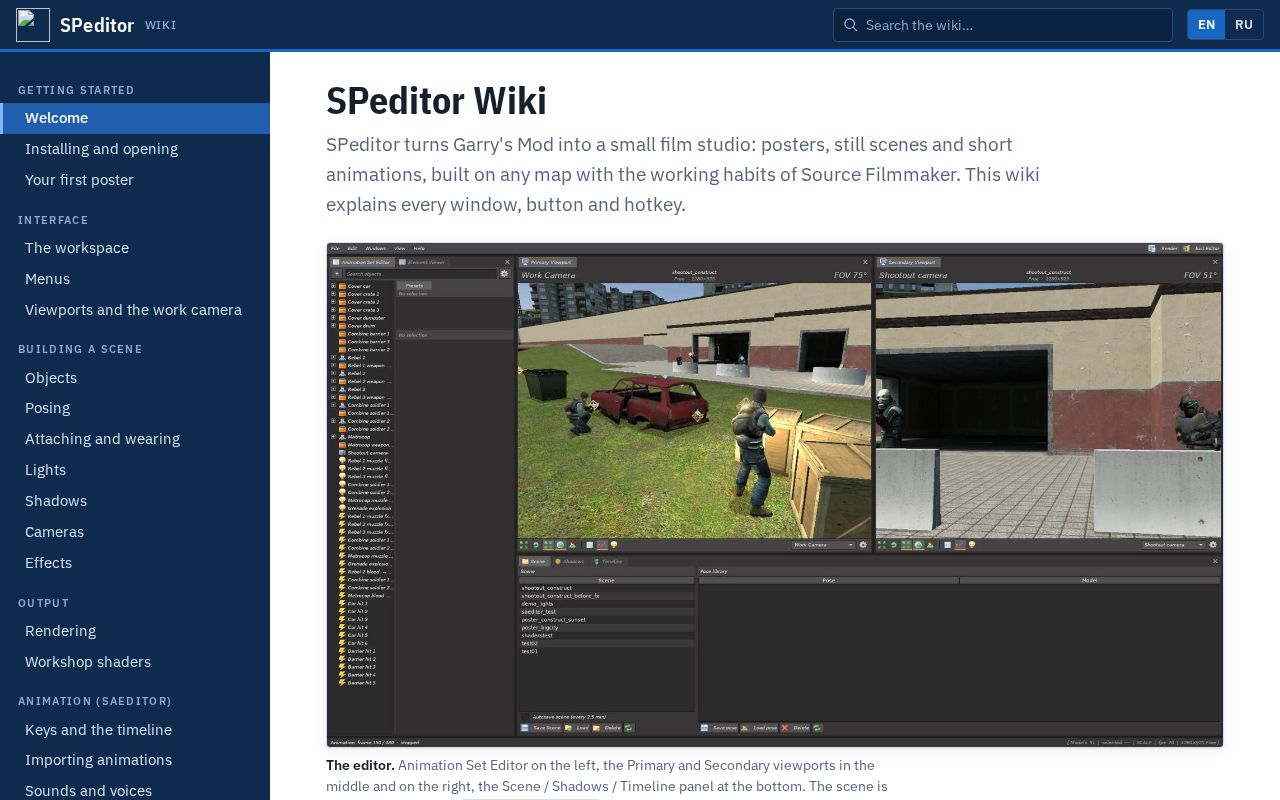Open the Menus page
This screenshot has height=800, width=1280.
[135, 279]
